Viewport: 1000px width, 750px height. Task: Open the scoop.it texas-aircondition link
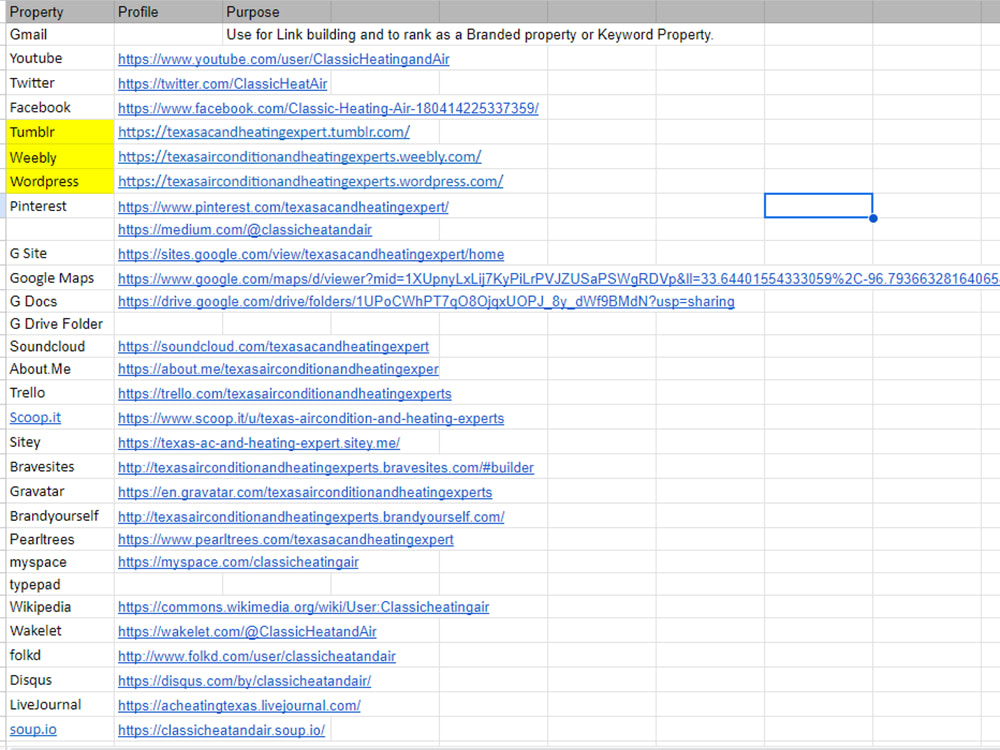[311, 418]
